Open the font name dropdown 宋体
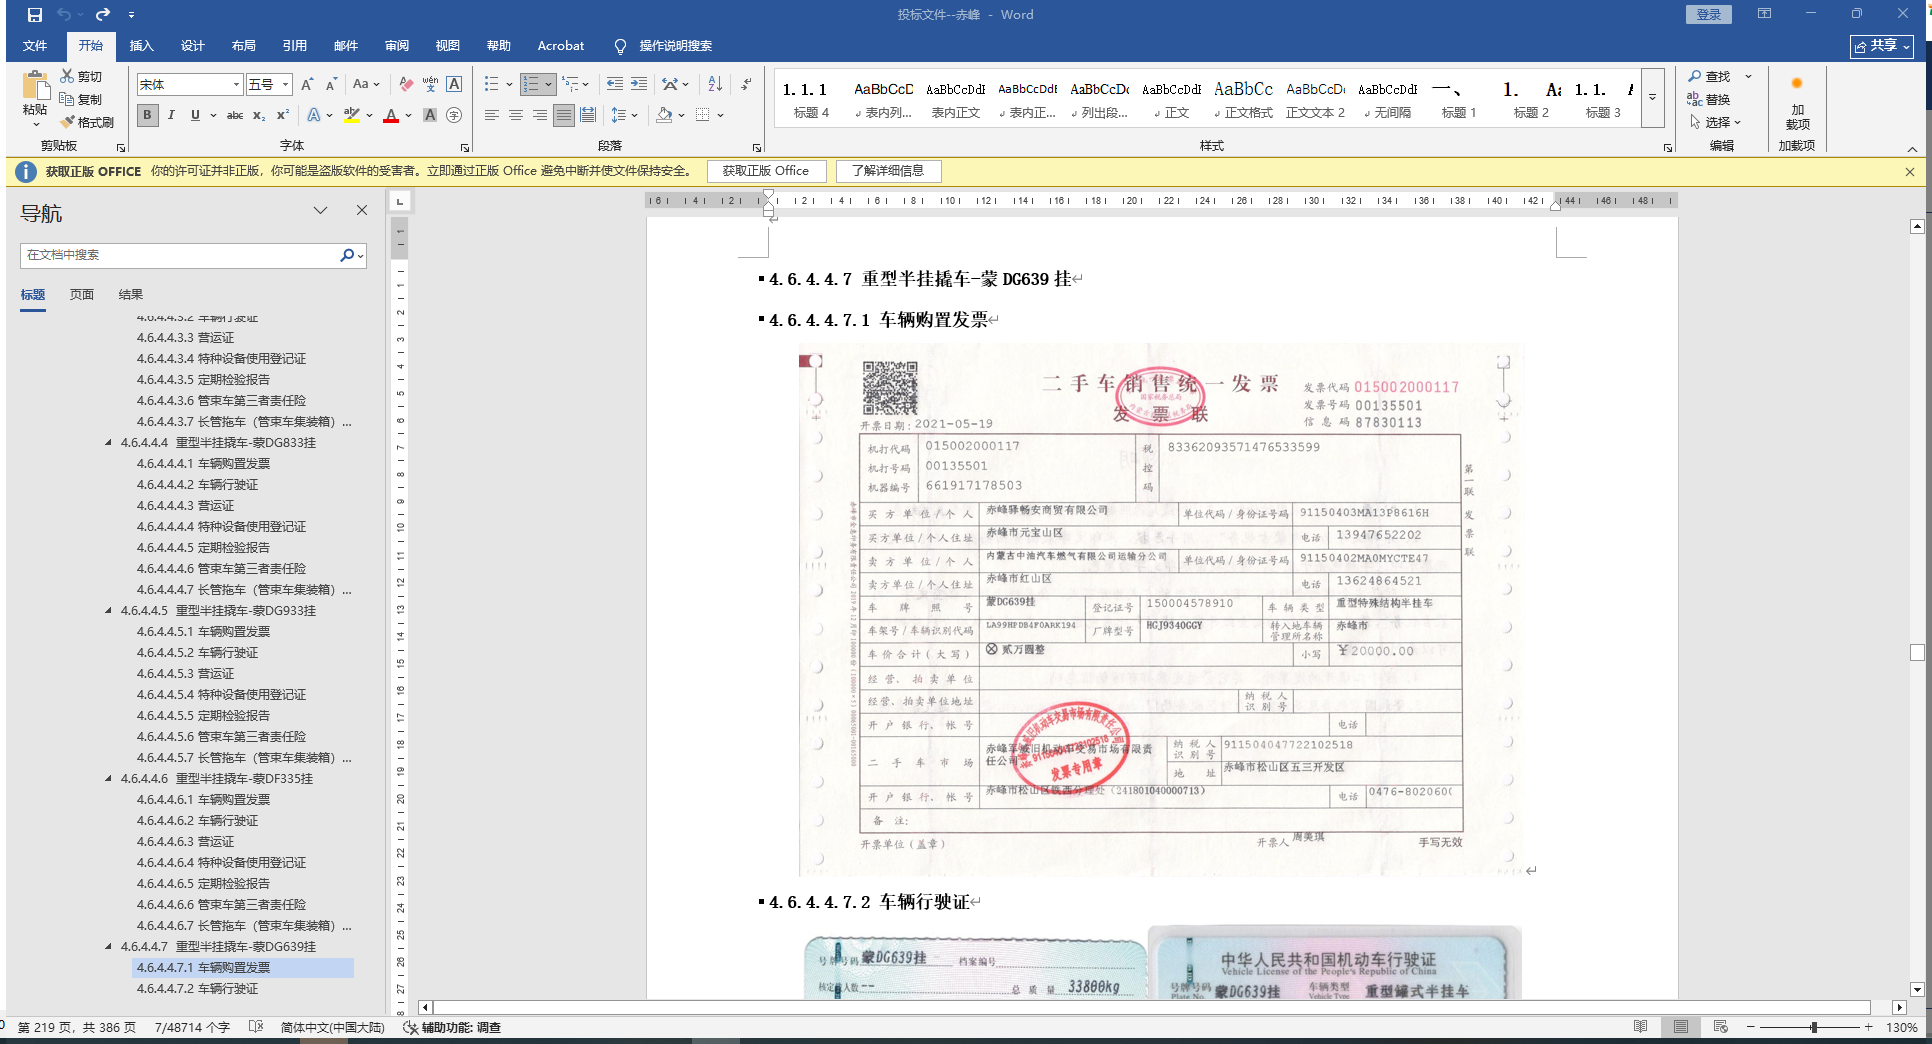The height and width of the screenshot is (1044, 1932). click(236, 85)
